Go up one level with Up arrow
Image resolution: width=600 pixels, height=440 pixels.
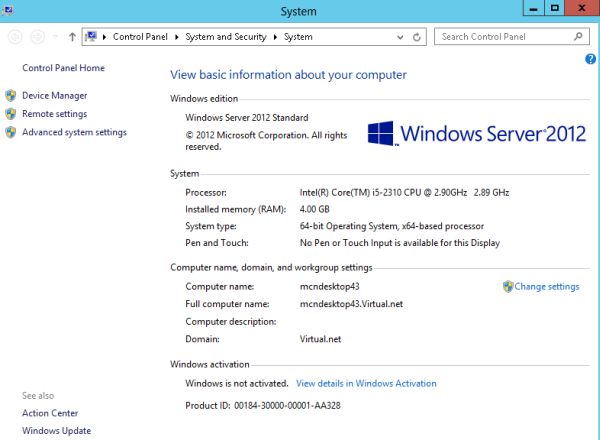tap(72, 37)
